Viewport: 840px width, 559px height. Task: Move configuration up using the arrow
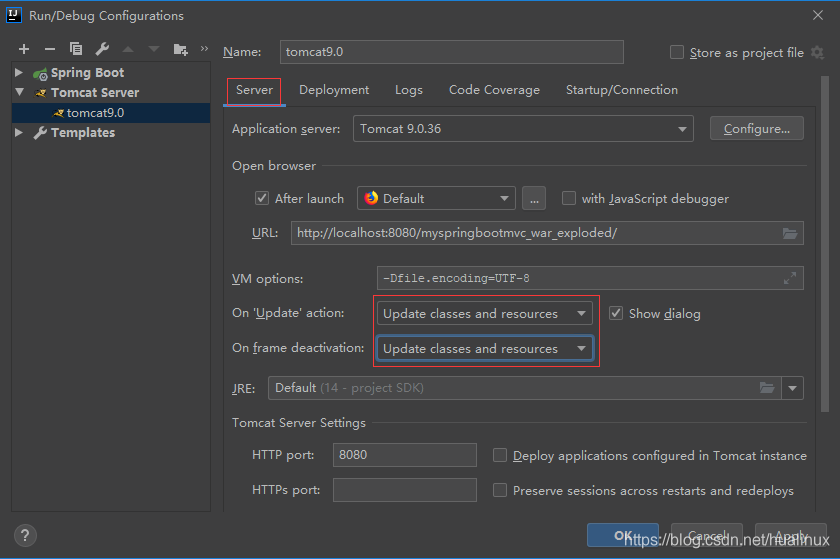pyautogui.click(x=128, y=49)
